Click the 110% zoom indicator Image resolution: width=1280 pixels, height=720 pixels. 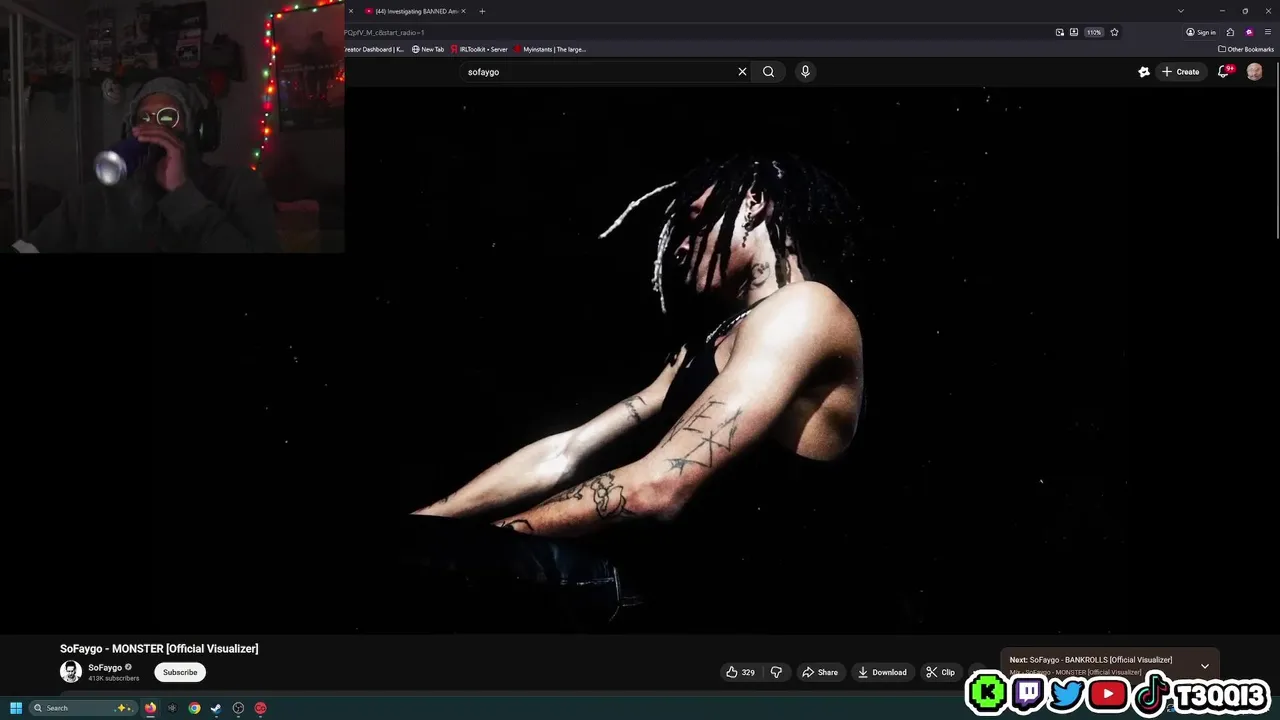(x=1094, y=32)
